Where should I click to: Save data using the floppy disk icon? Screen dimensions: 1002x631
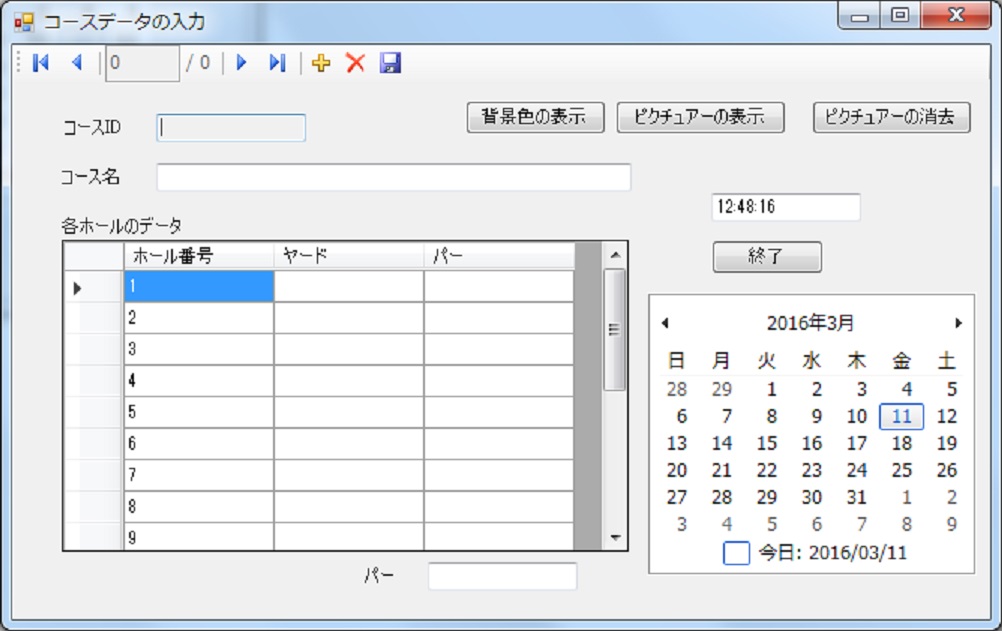389,63
